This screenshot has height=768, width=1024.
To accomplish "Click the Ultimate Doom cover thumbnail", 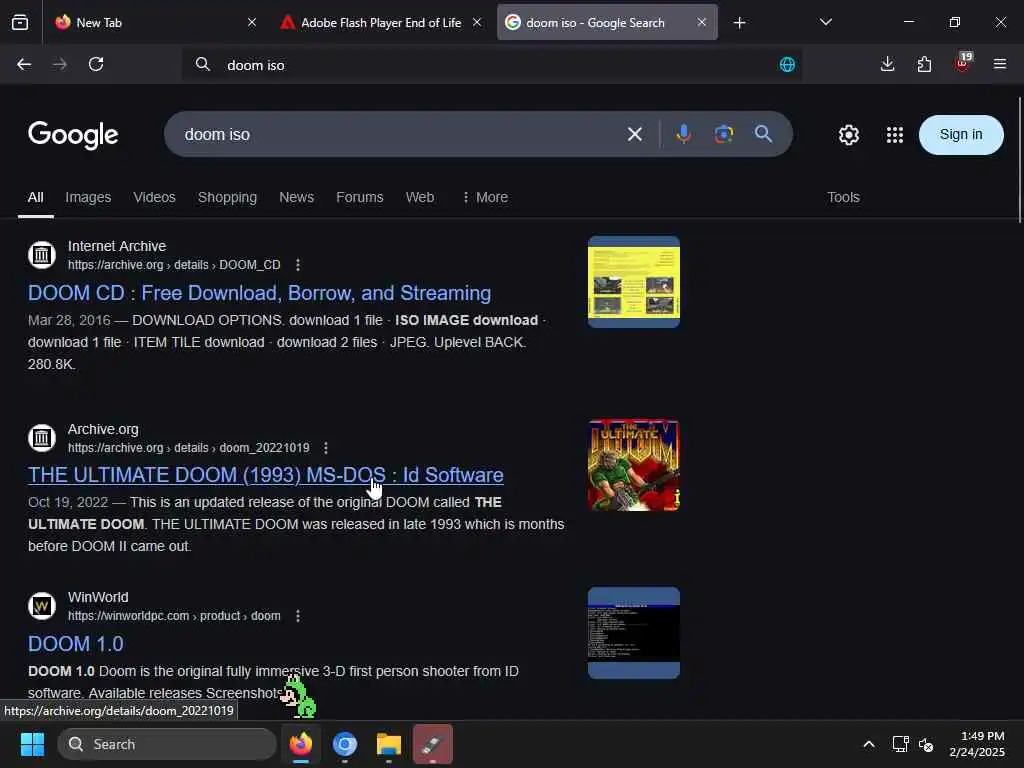I will coord(633,465).
